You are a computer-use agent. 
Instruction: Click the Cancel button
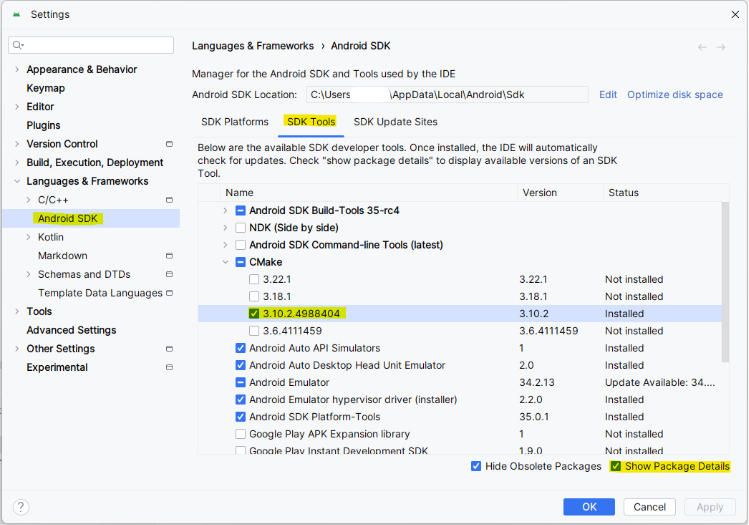pos(650,507)
